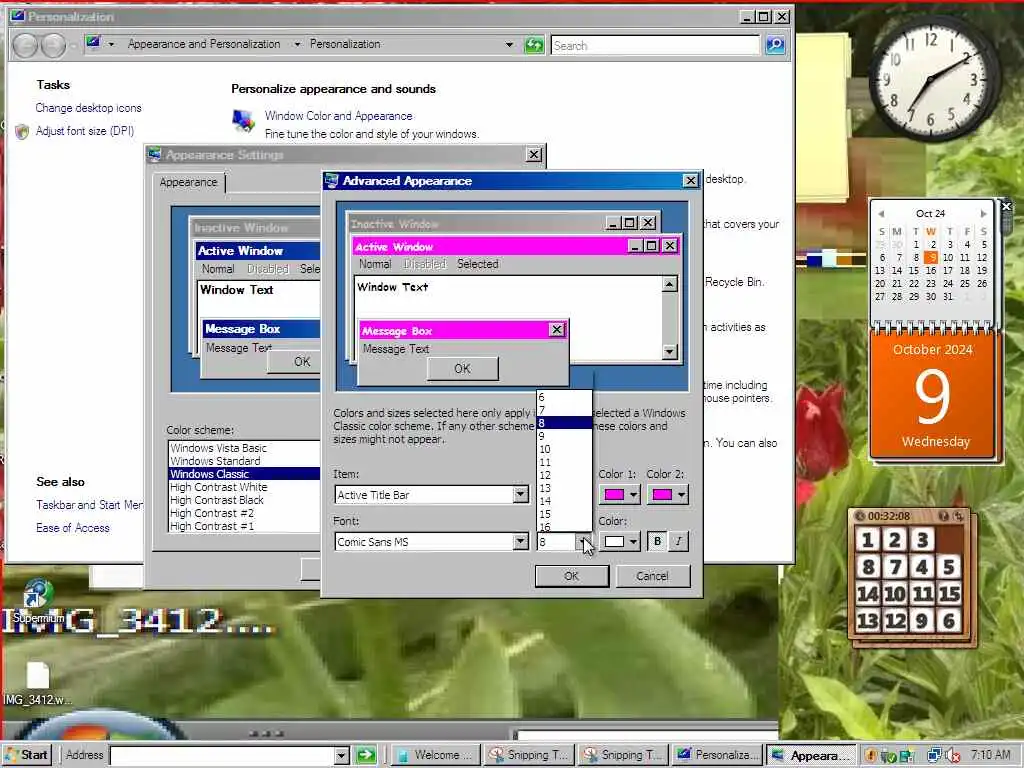Open Taskbar and Start Menu link
This screenshot has height=768, width=1024.
click(x=89, y=505)
